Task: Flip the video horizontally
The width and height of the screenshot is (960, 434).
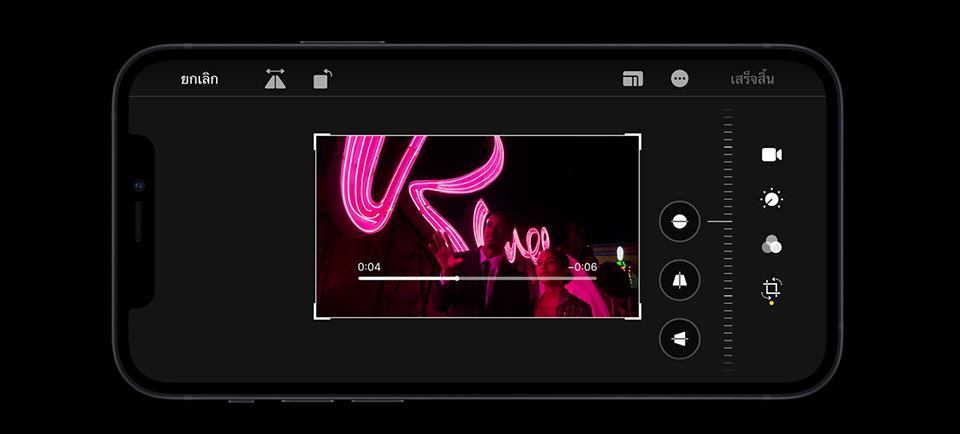Action: coord(276,79)
